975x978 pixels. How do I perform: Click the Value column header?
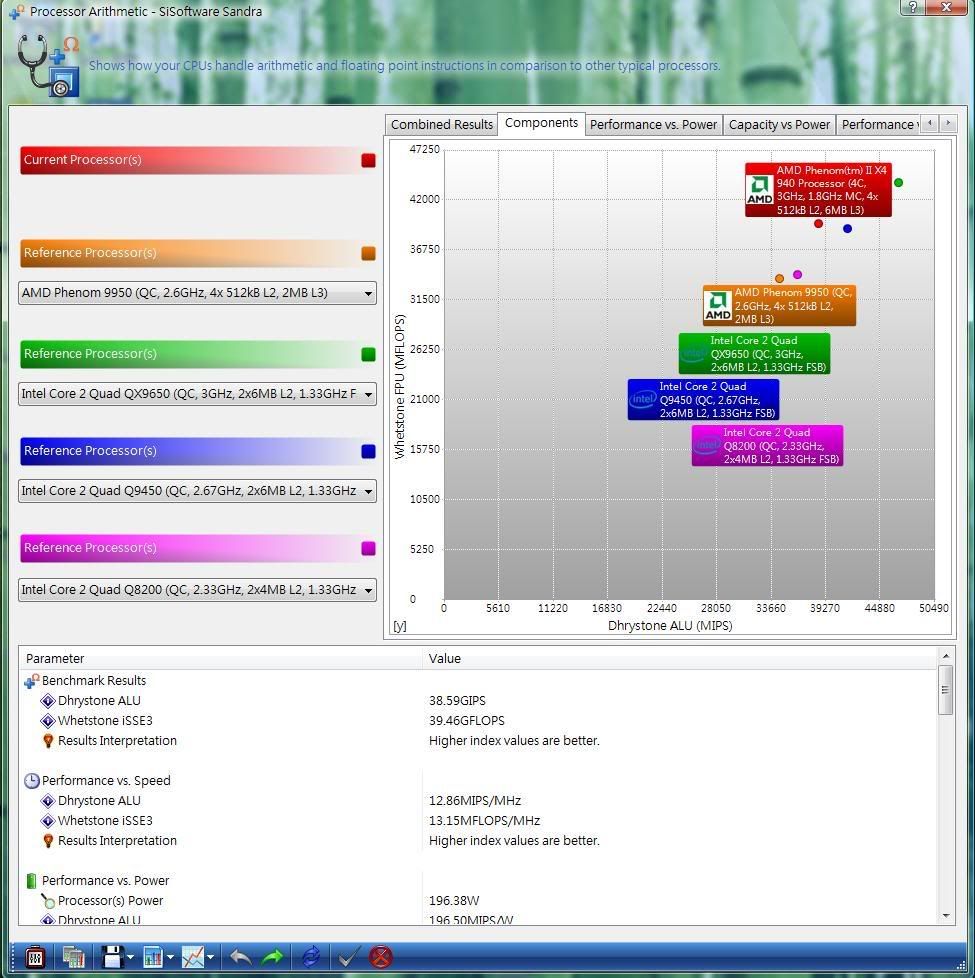pyautogui.click(x=680, y=659)
